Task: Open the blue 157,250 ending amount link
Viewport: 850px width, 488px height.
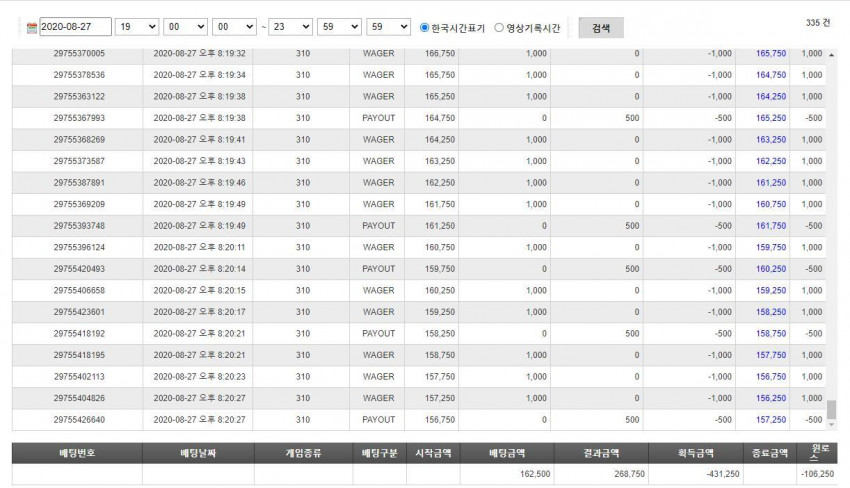Action: [x=771, y=420]
